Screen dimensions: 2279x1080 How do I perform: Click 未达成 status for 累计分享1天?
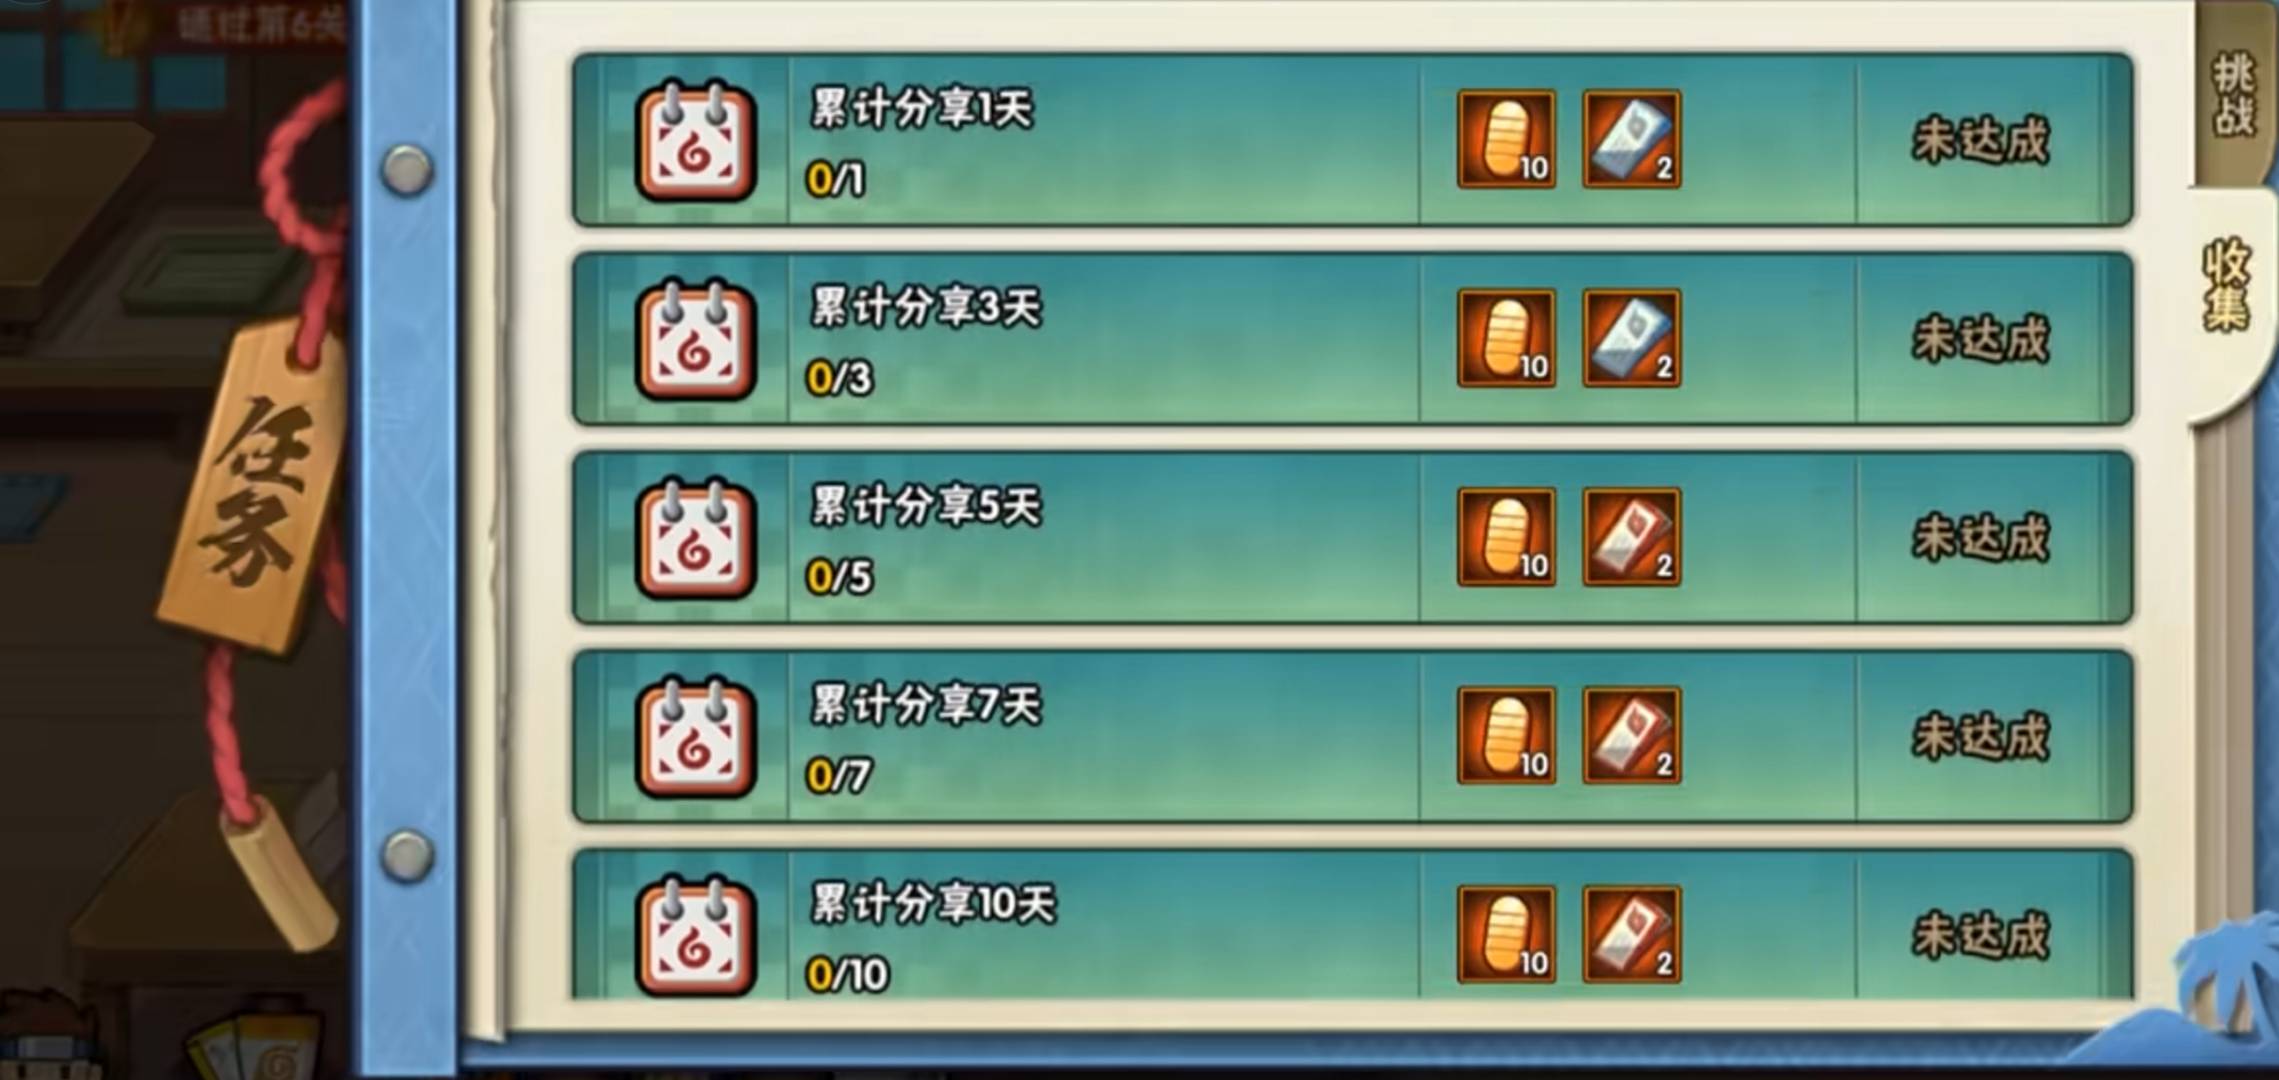click(x=1981, y=140)
